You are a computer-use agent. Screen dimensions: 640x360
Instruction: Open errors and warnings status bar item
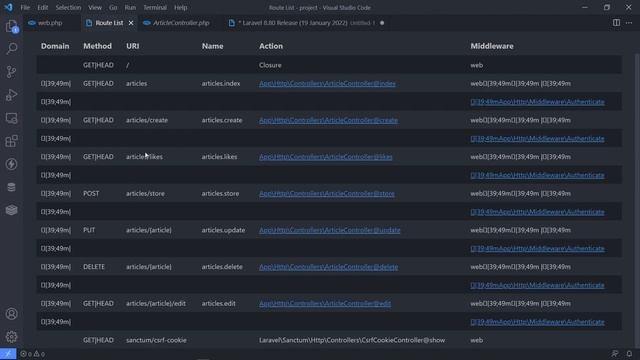pyautogui.click(x=33, y=354)
